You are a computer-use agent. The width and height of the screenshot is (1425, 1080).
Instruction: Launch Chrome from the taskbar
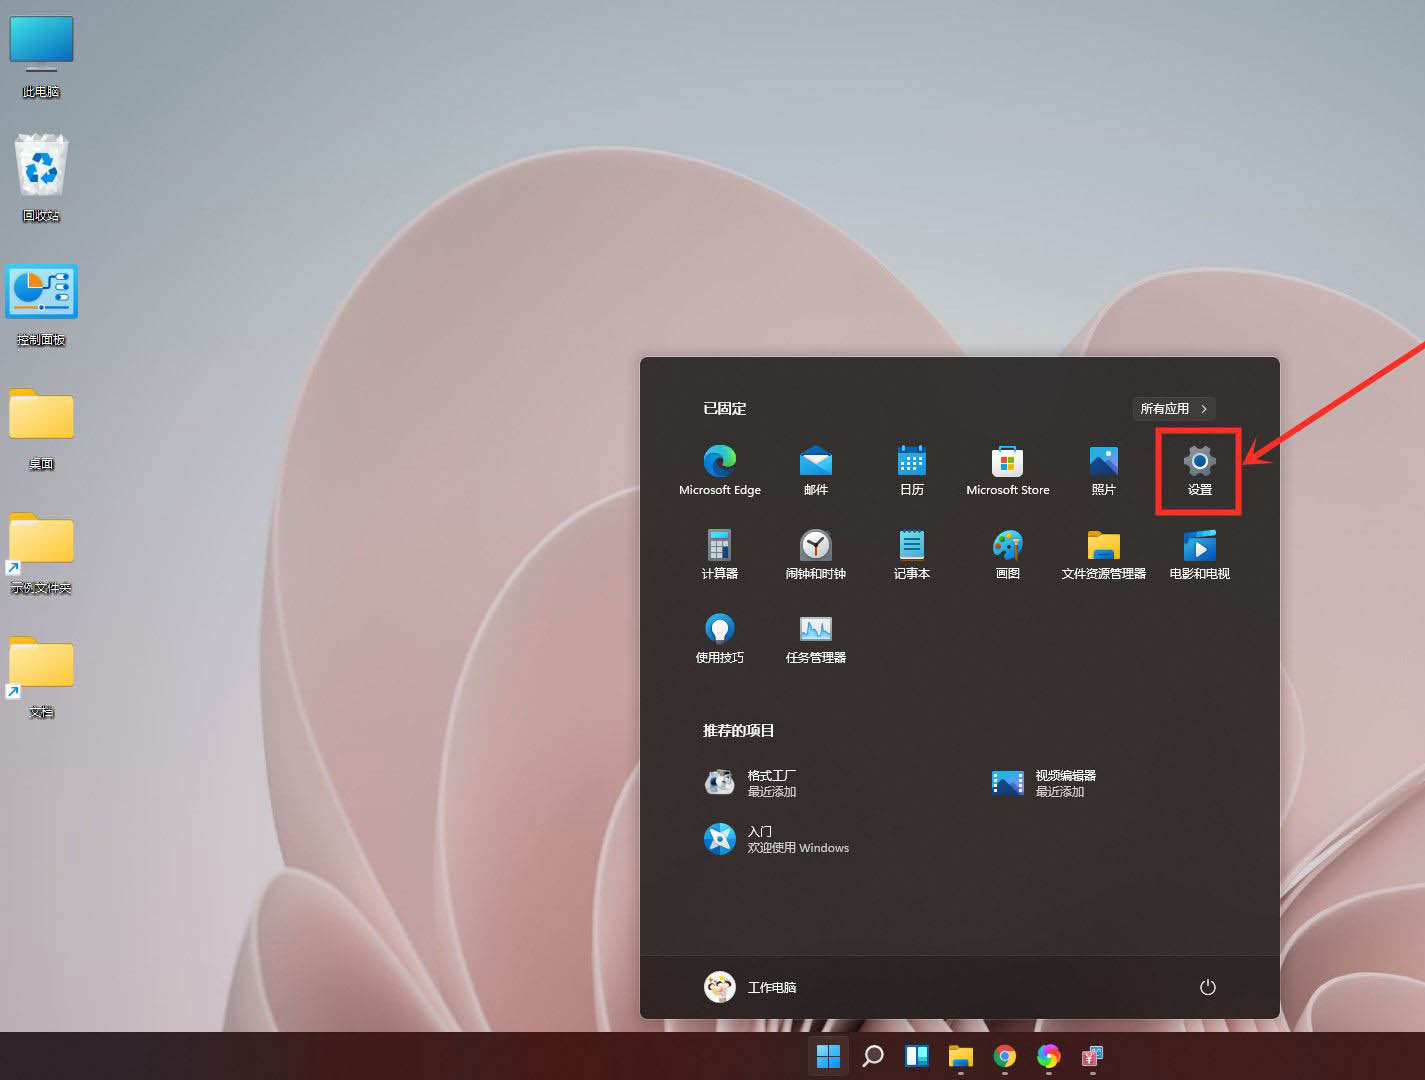[1004, 1055]
